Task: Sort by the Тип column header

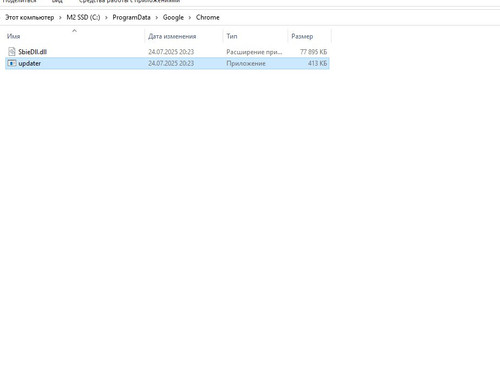Action: click(x=232, y=36)
